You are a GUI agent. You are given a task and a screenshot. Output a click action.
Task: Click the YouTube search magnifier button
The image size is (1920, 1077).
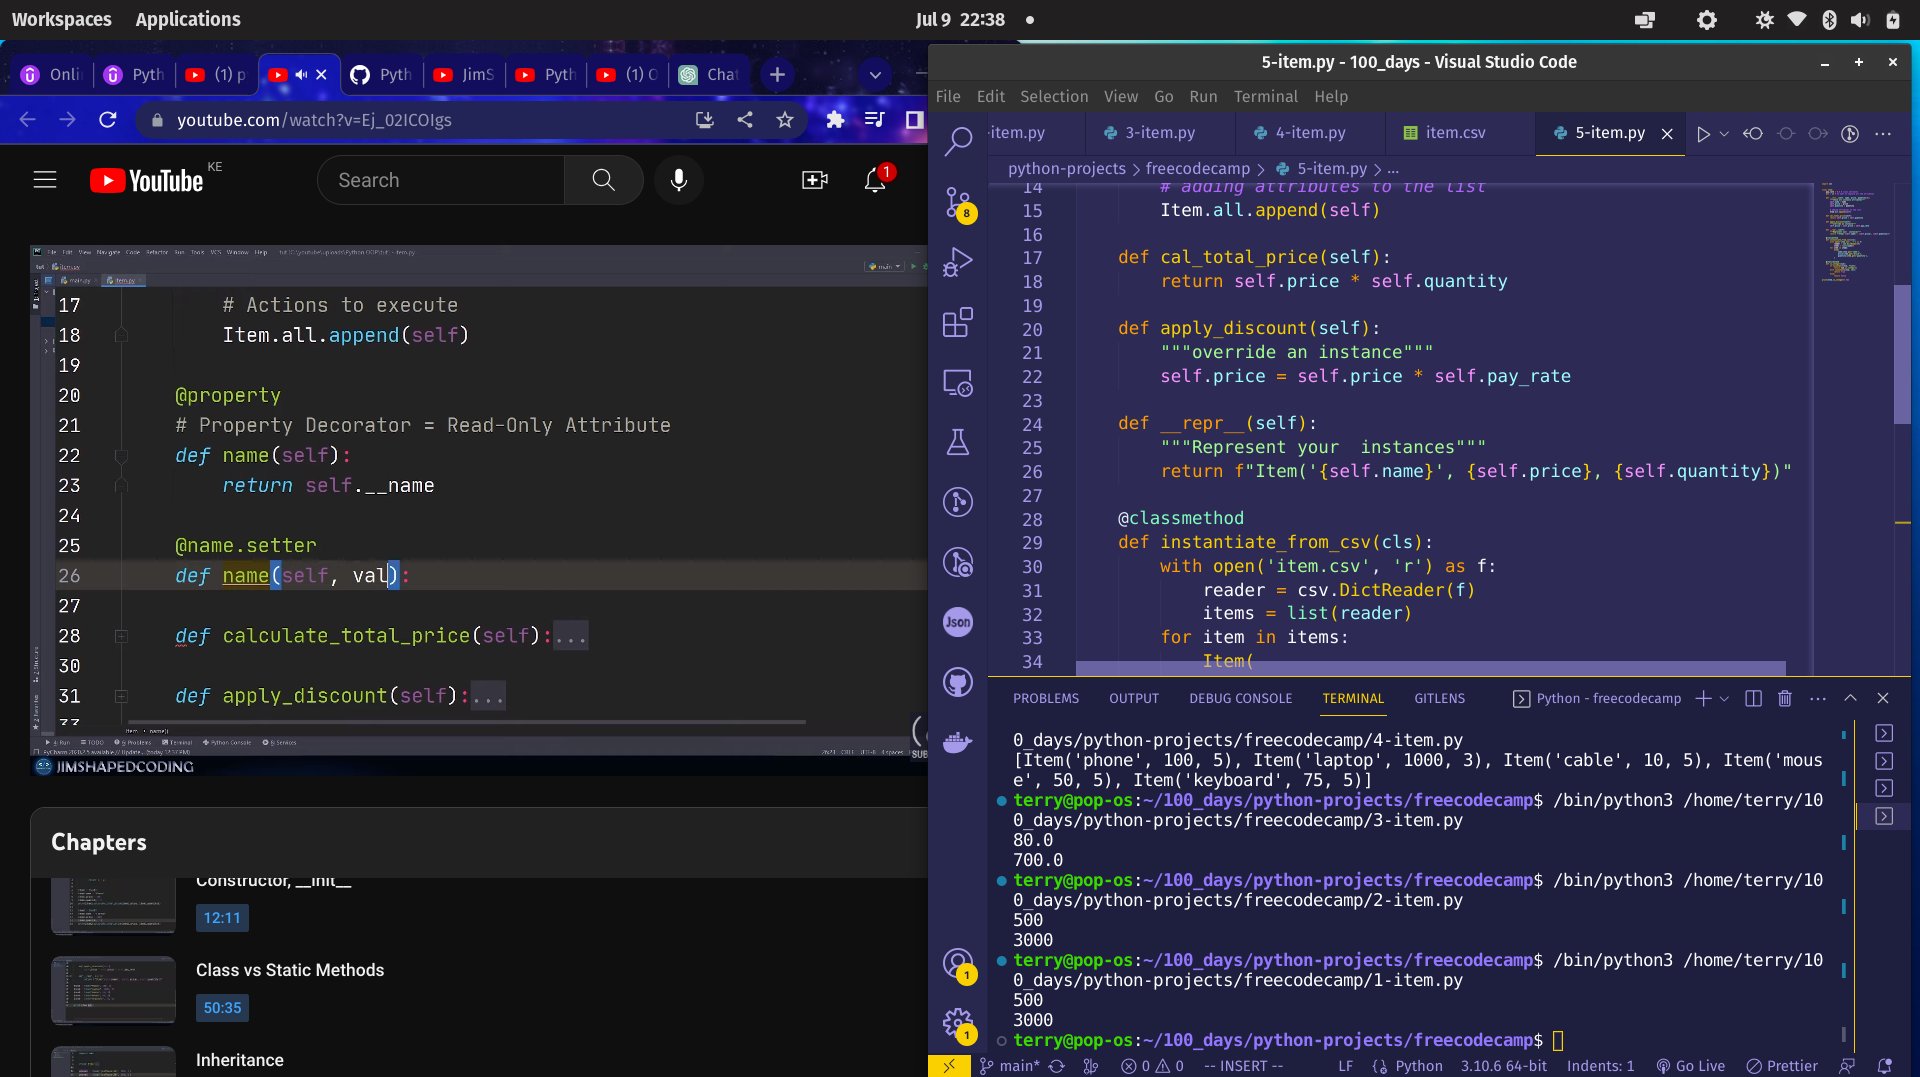click(x=603, y=180)
